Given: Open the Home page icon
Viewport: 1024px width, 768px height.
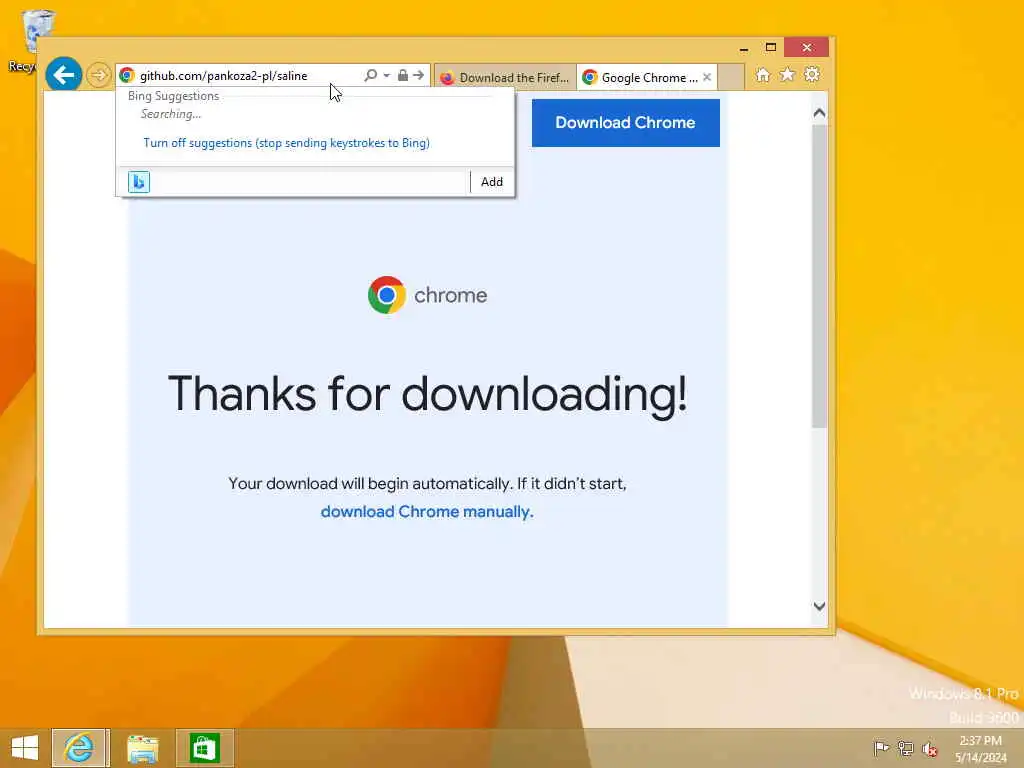Looking at the screenshot, I should 763,74.
